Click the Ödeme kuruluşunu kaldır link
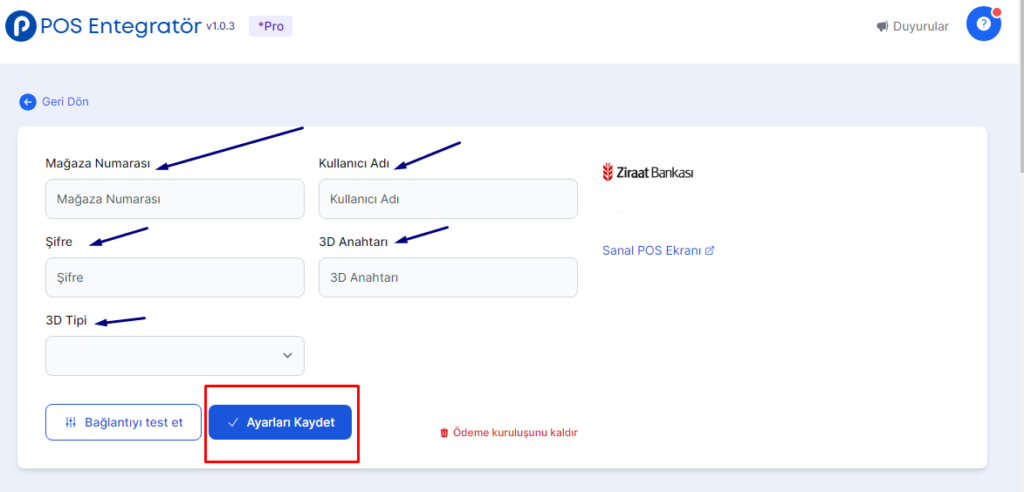This screenshot has width=1024, height=492. (515, 433)
